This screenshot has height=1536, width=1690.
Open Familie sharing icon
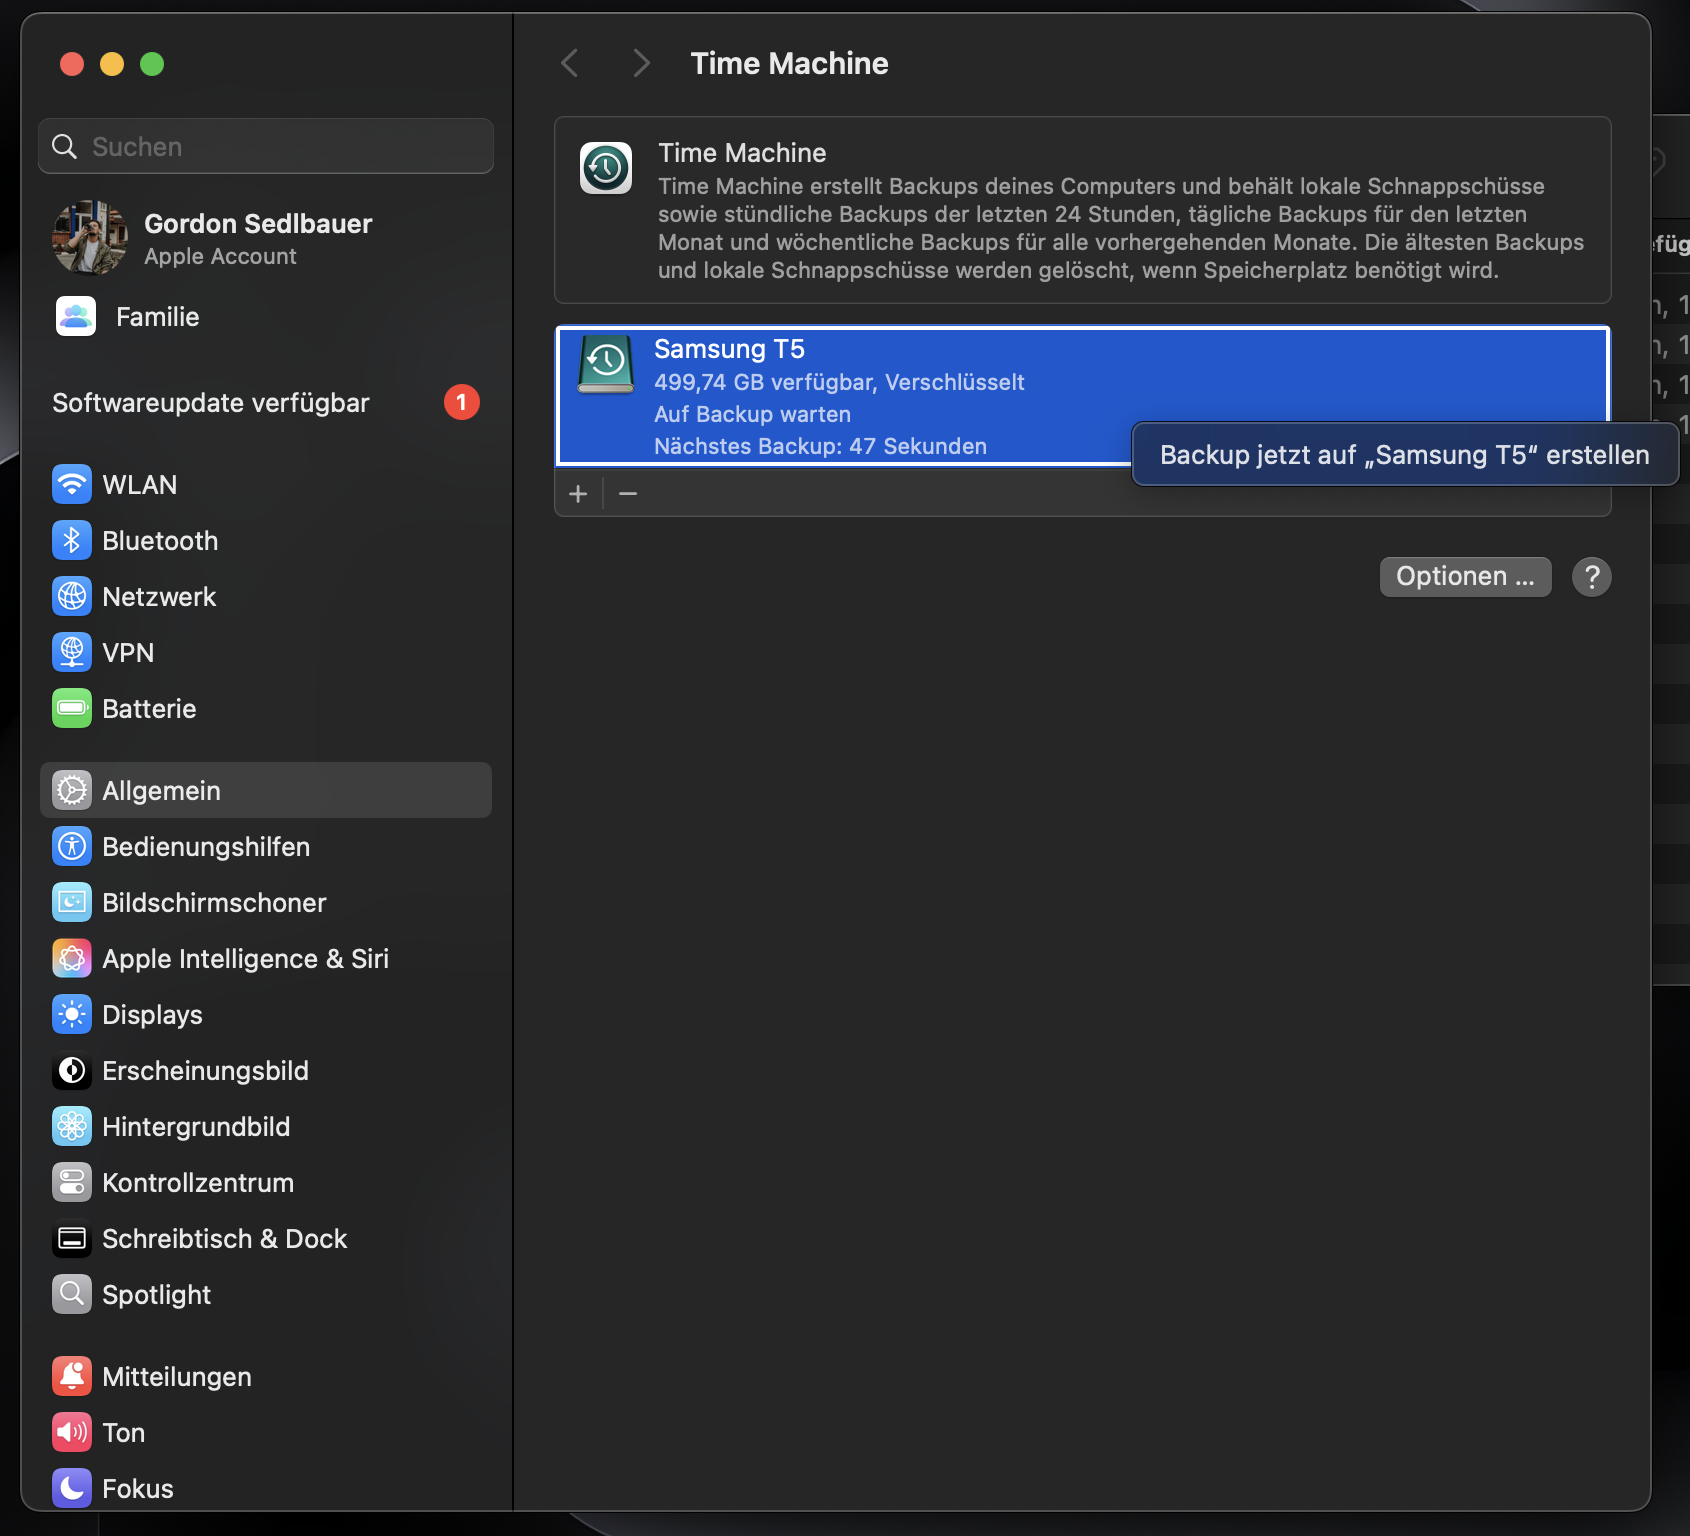click(76, 317)
